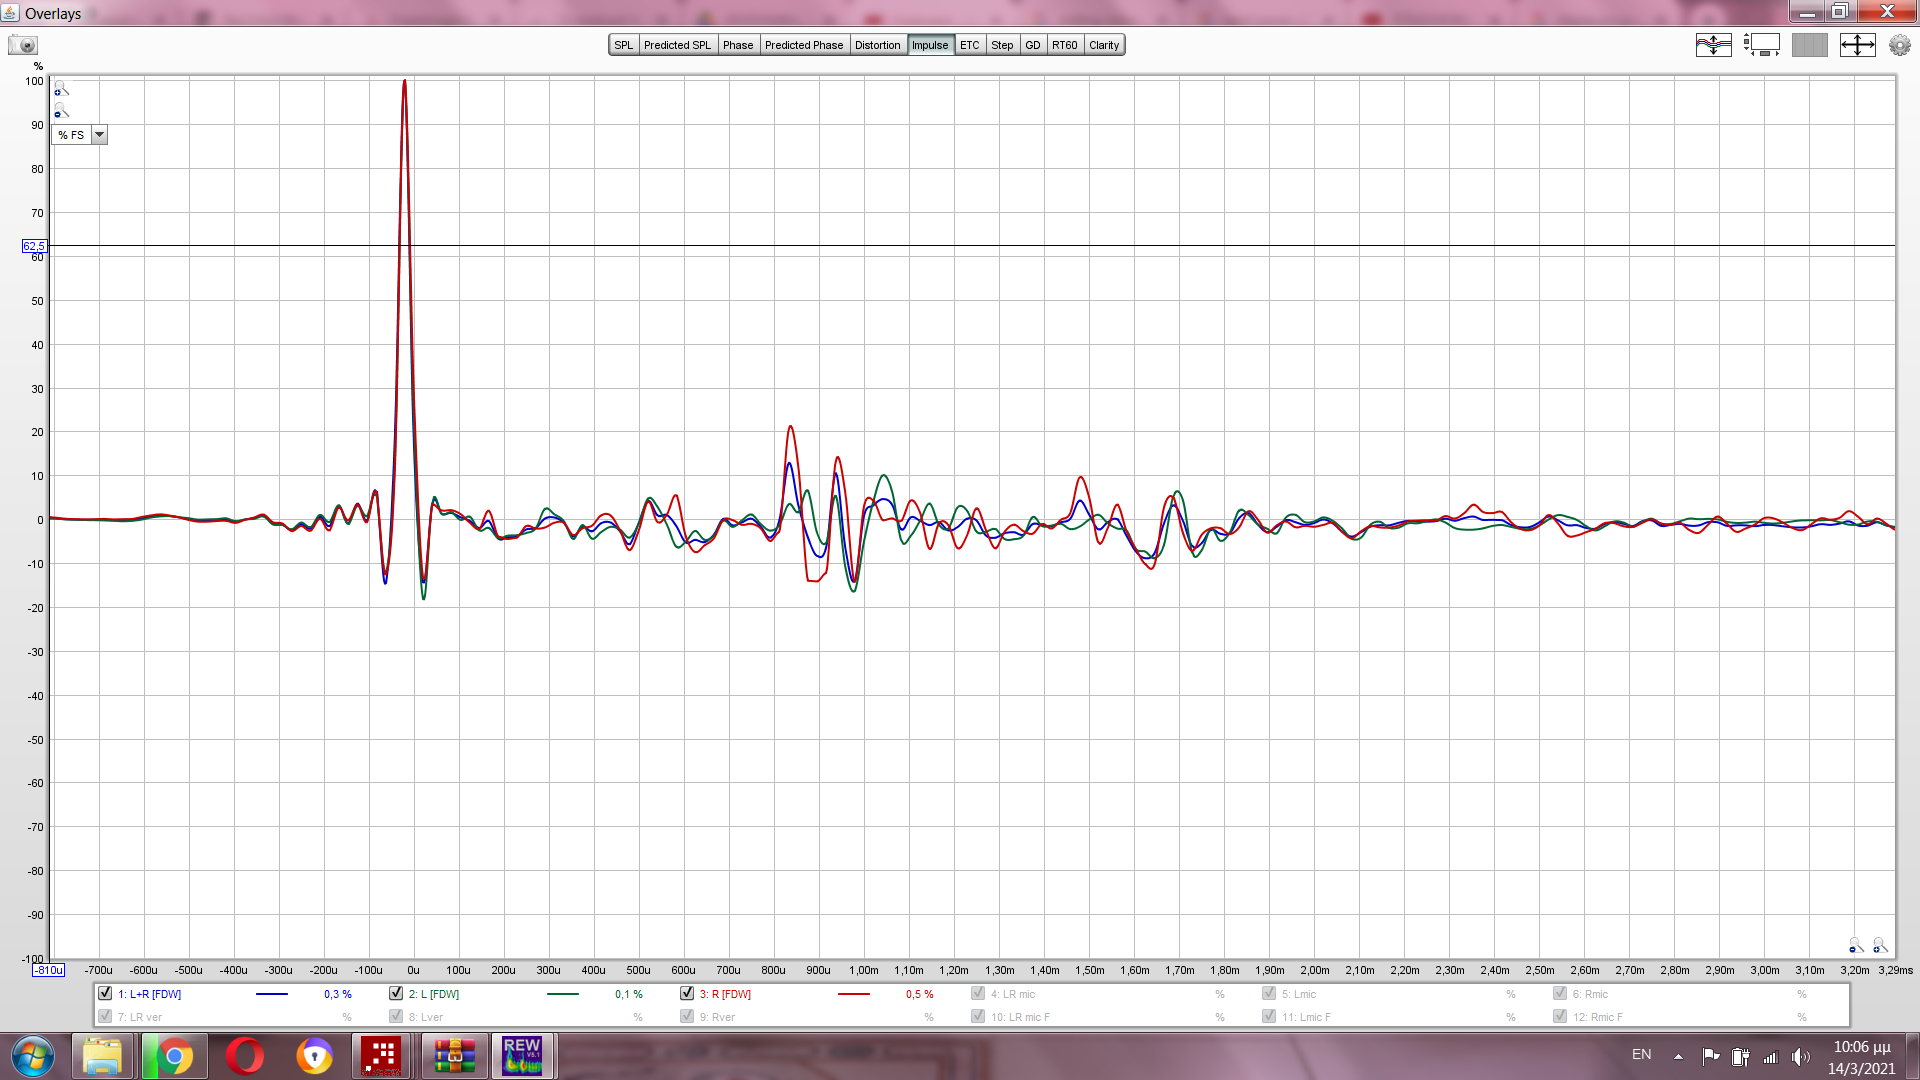Uncheck trace 3: R [FDW]

coord(687,993)
